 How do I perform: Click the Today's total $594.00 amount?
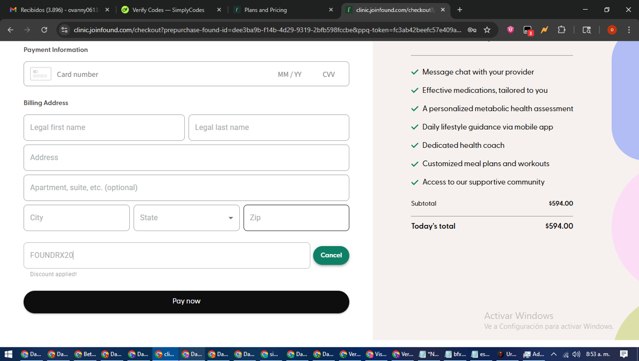pos(559,226)
